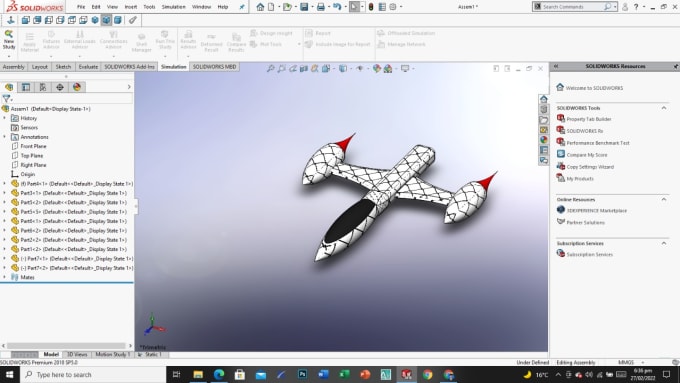Switch to the Assembly ribbon tab
This screenshot has height=383, width=680.
(13, 67)
